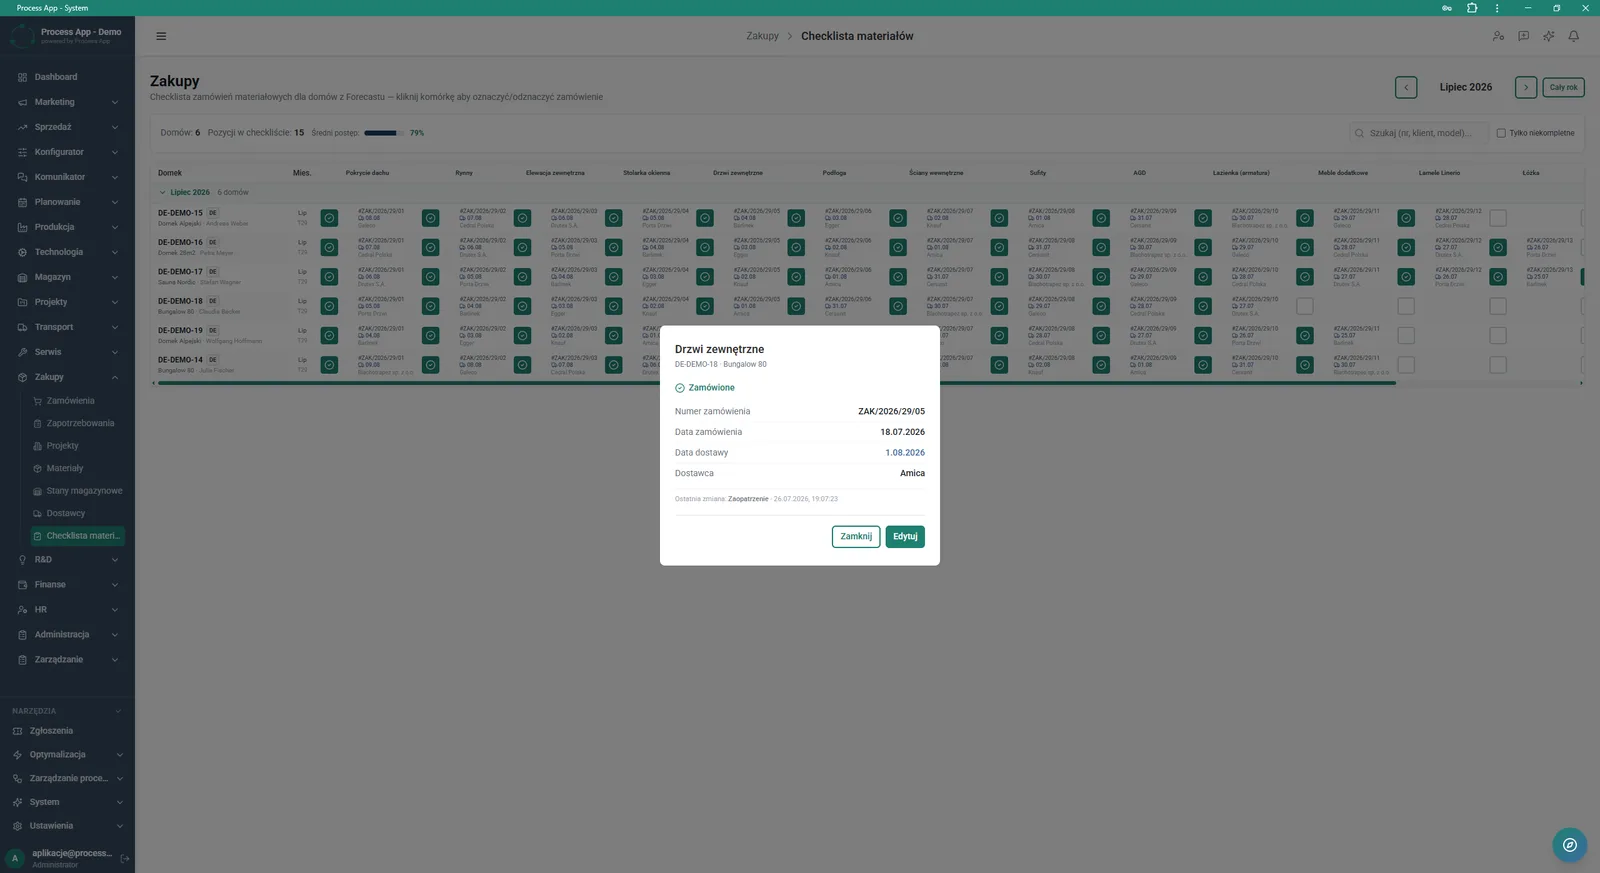This screenshot has height=873, width=1600.
Task: Select Checklista materiałów submenu item
Action: pos(77,536)
